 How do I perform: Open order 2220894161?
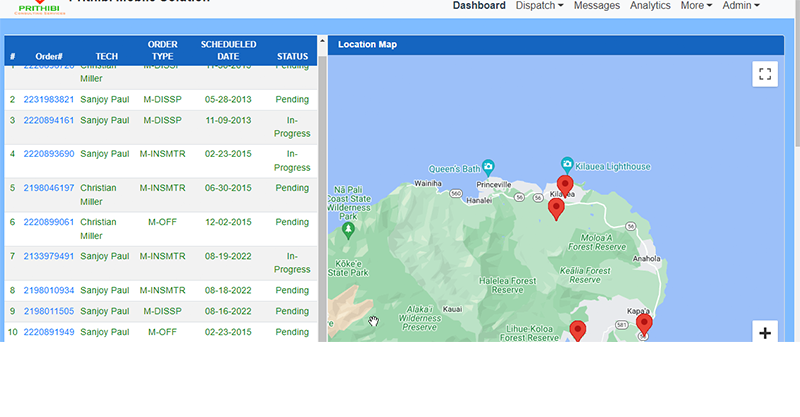pyautogui.click(x=49, y=120)
